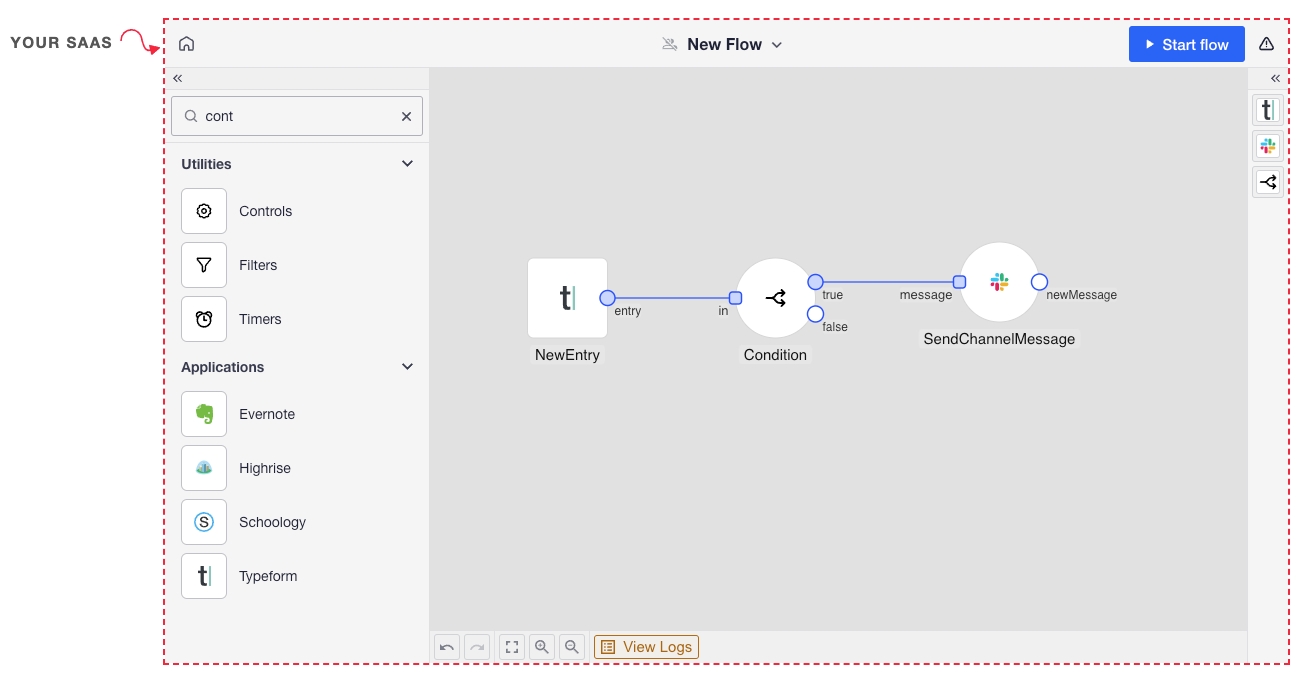This screenshot has width=1309, height=688.
Task: Collapse the Applications section
Action: (x=407, y=367)
